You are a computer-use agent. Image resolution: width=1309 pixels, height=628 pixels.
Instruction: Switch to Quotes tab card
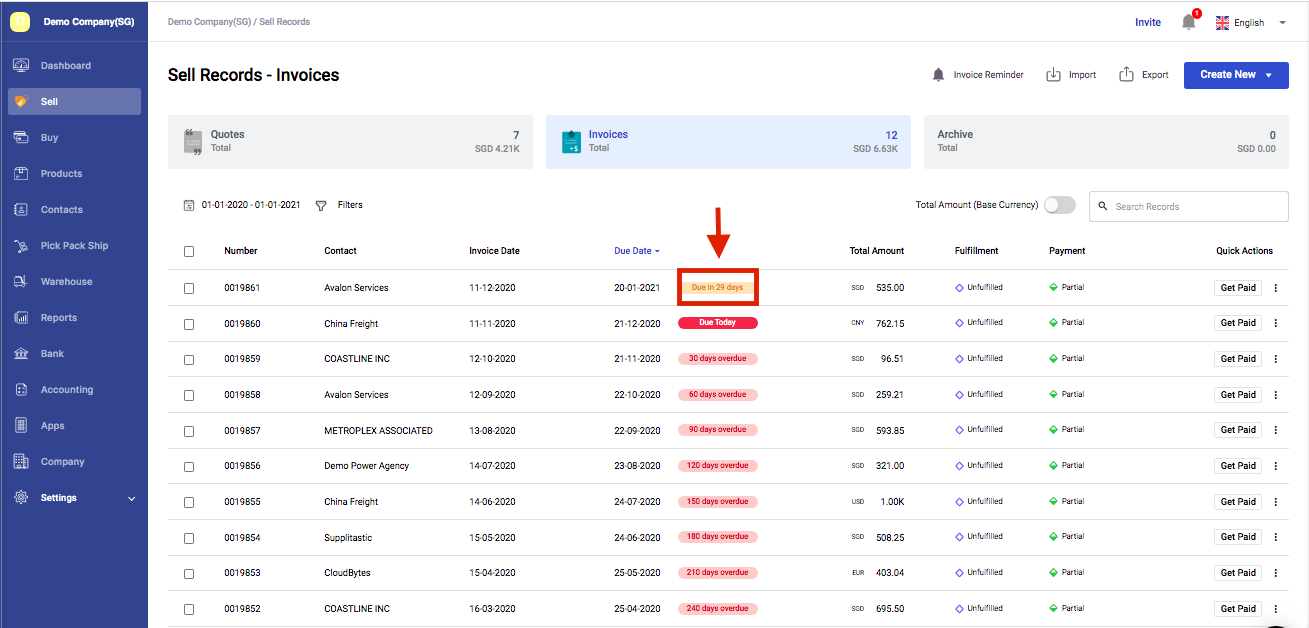coord(350,141)
